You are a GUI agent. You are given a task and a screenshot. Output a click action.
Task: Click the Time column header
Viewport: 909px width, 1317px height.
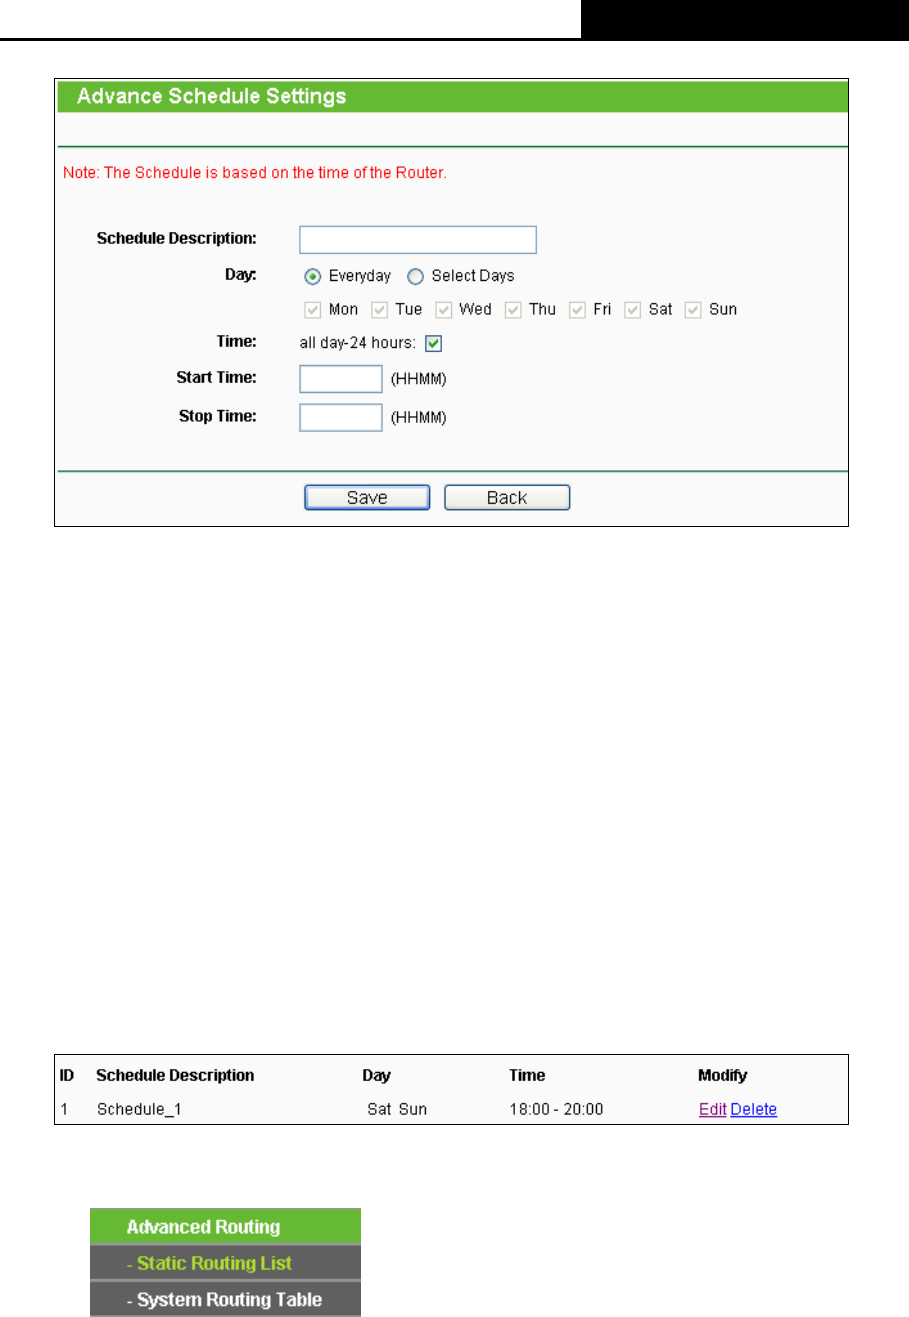[527, 1076]
